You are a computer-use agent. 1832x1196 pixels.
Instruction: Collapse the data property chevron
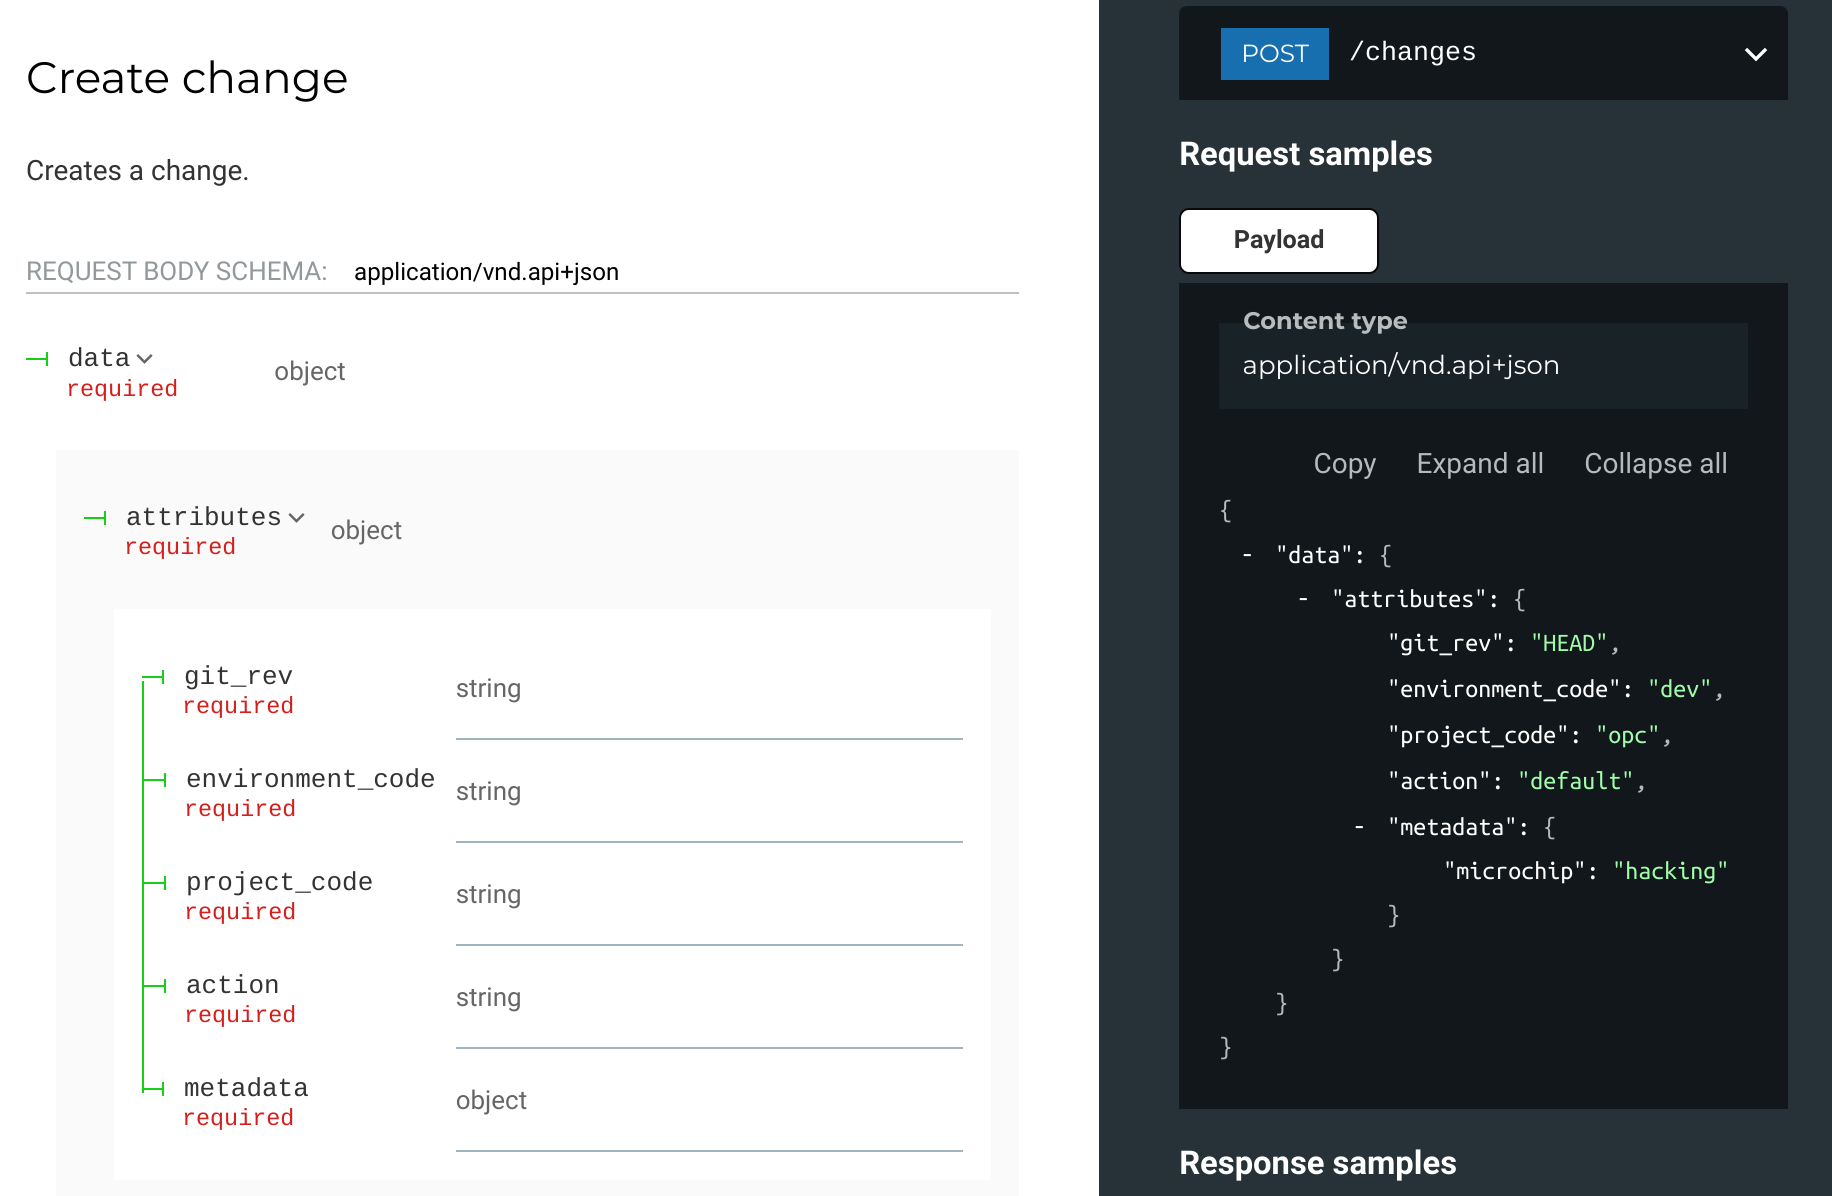click(144, 358)
